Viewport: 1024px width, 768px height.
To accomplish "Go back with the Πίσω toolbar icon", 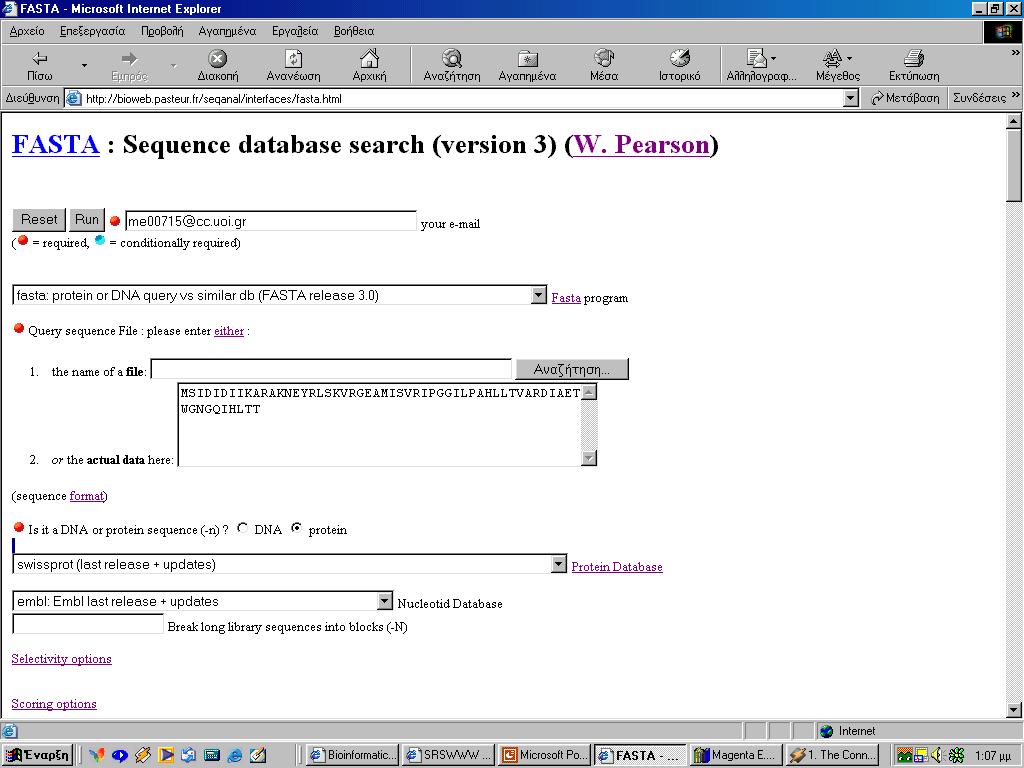I will coord(40,66).
